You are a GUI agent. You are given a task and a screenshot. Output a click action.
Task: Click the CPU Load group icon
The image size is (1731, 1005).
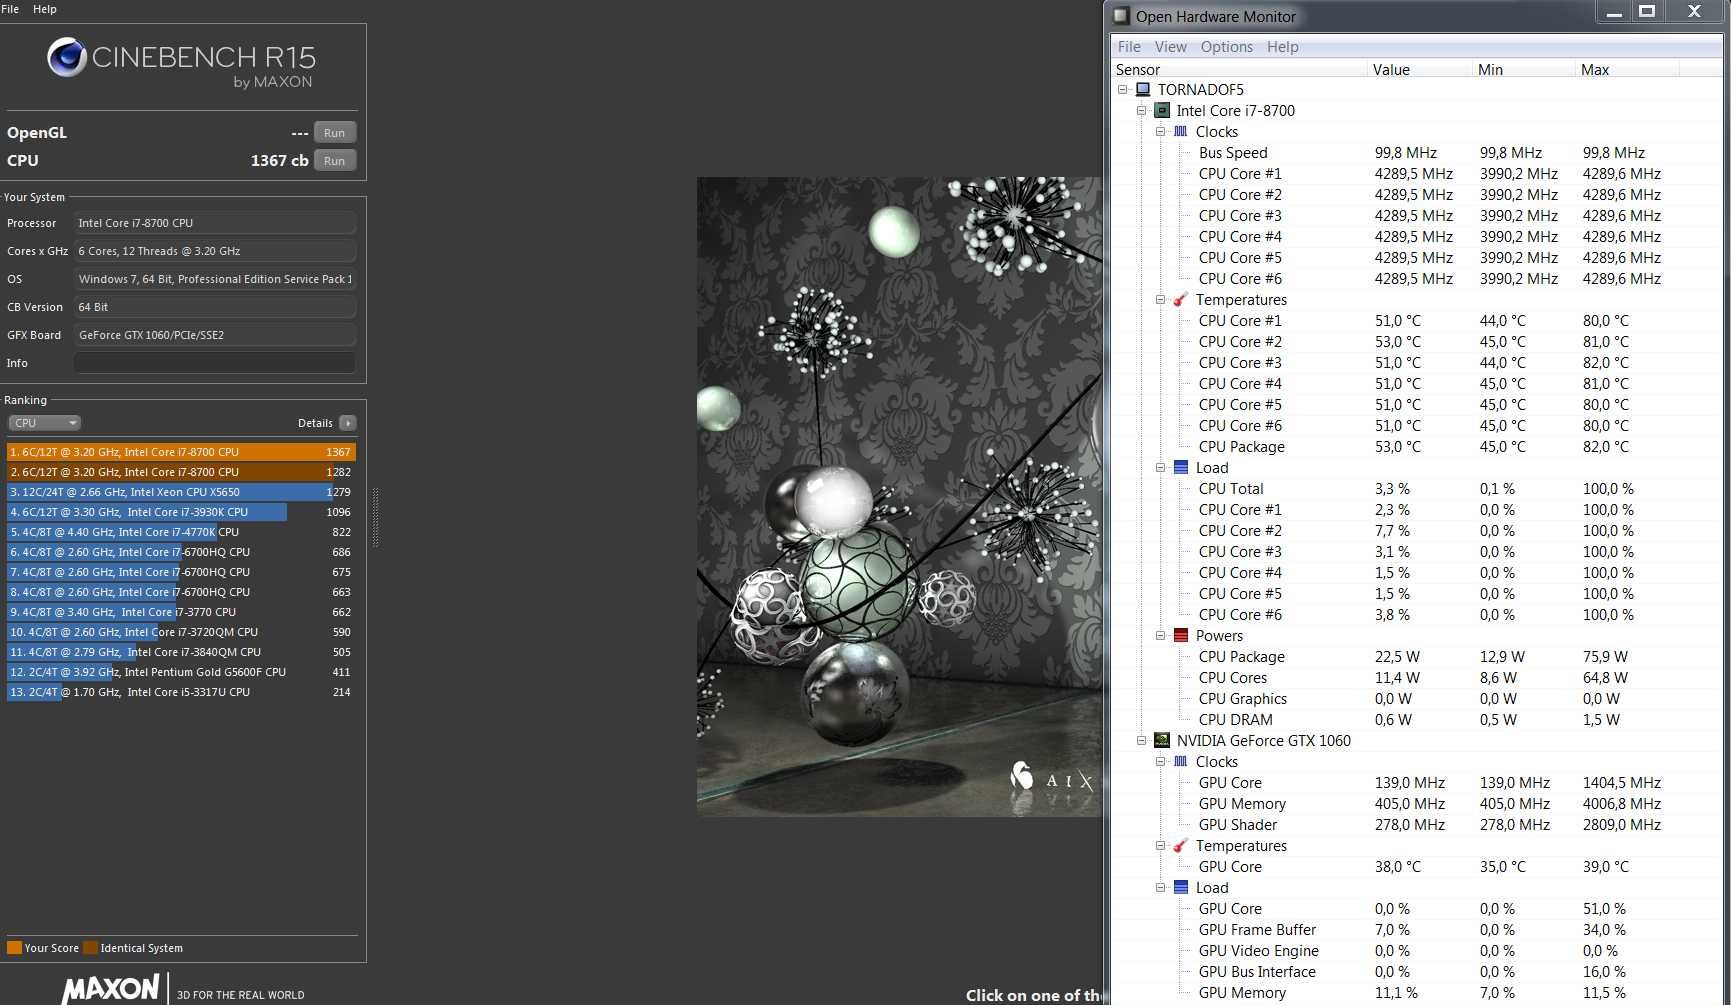tap(1181, 468)
